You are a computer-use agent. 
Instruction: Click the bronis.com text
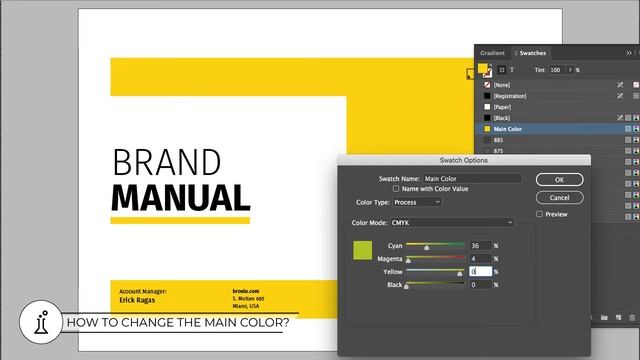(x=246, y=291)
